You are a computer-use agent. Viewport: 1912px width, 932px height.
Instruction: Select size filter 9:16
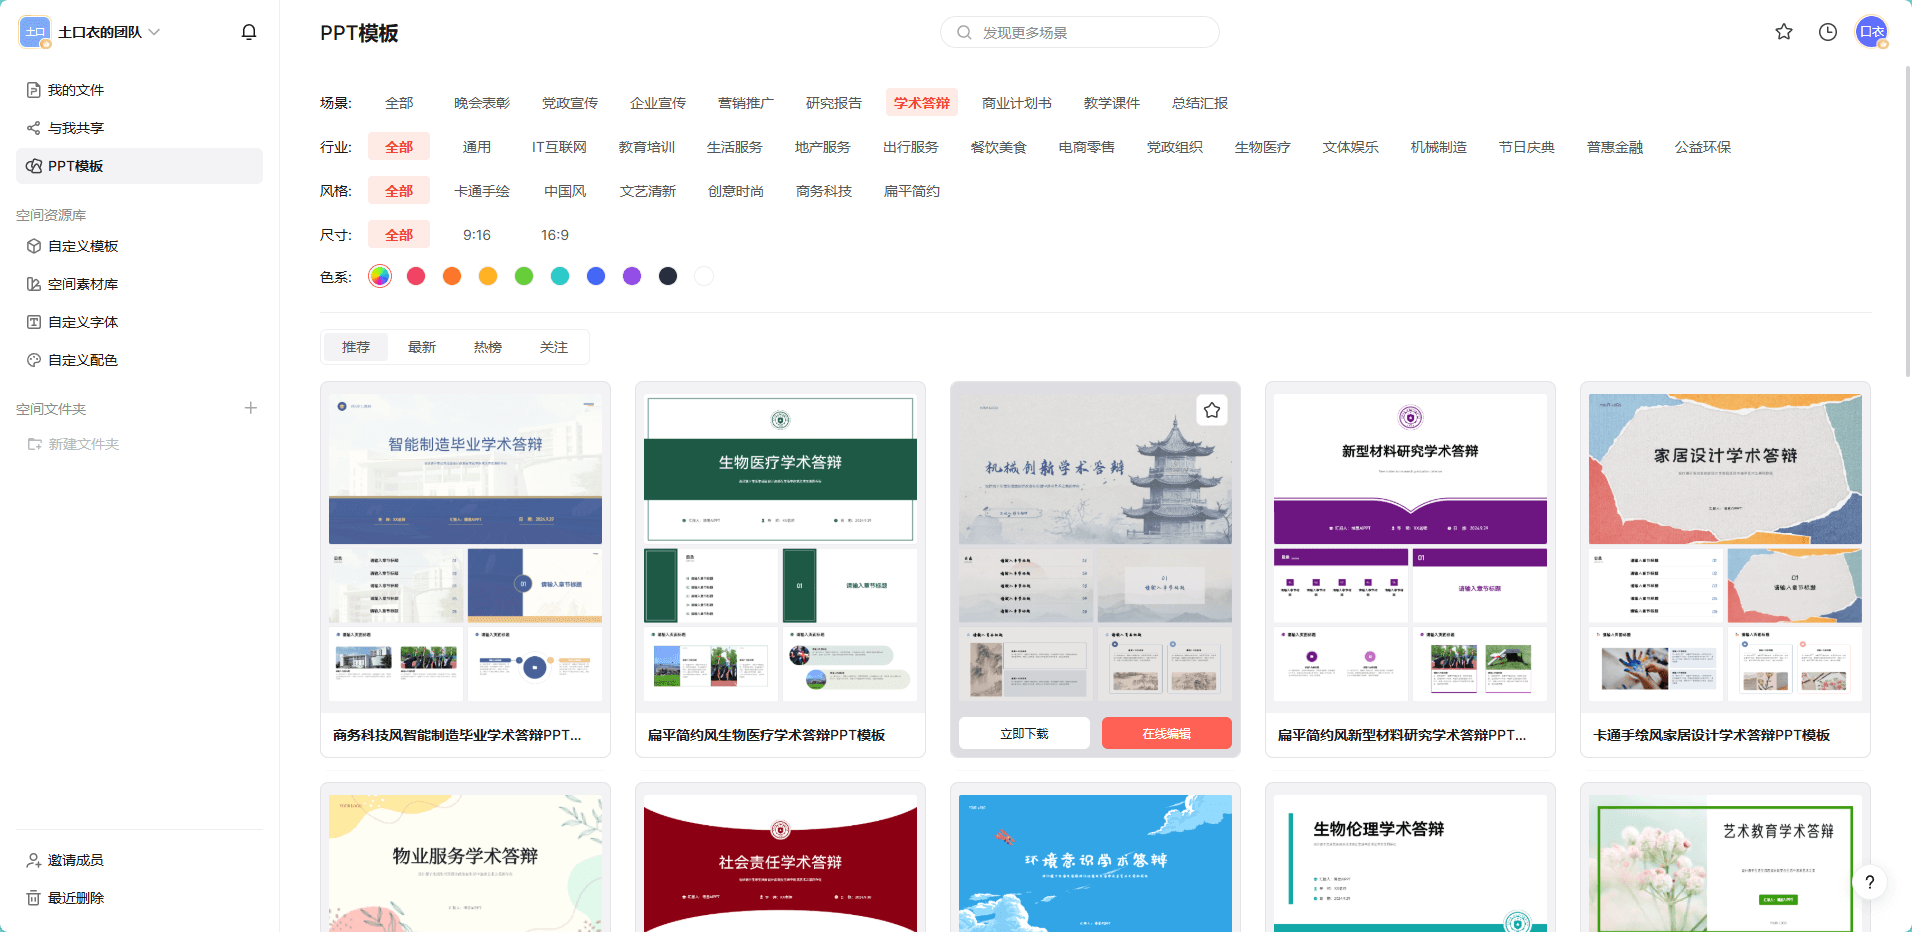(x=477, y=235)
